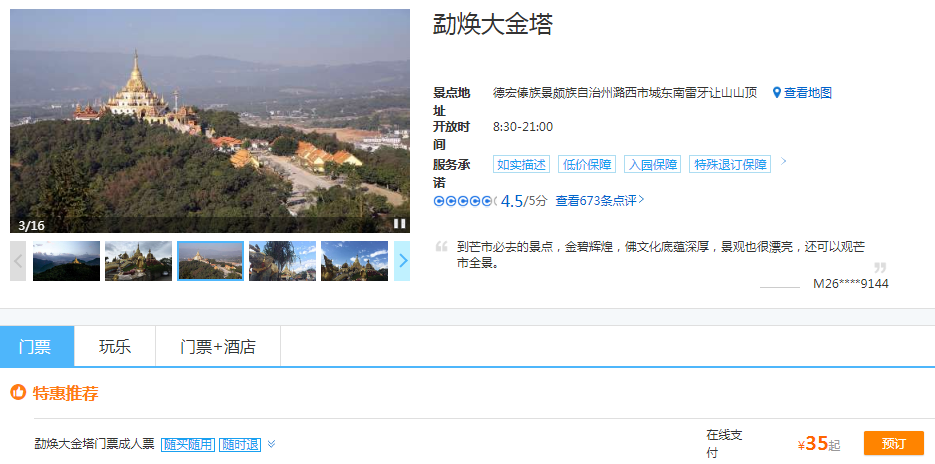The width and height of the screenshot is (935, 464).
Task: Click the featured review quote text
Action: tap(661, 255)
